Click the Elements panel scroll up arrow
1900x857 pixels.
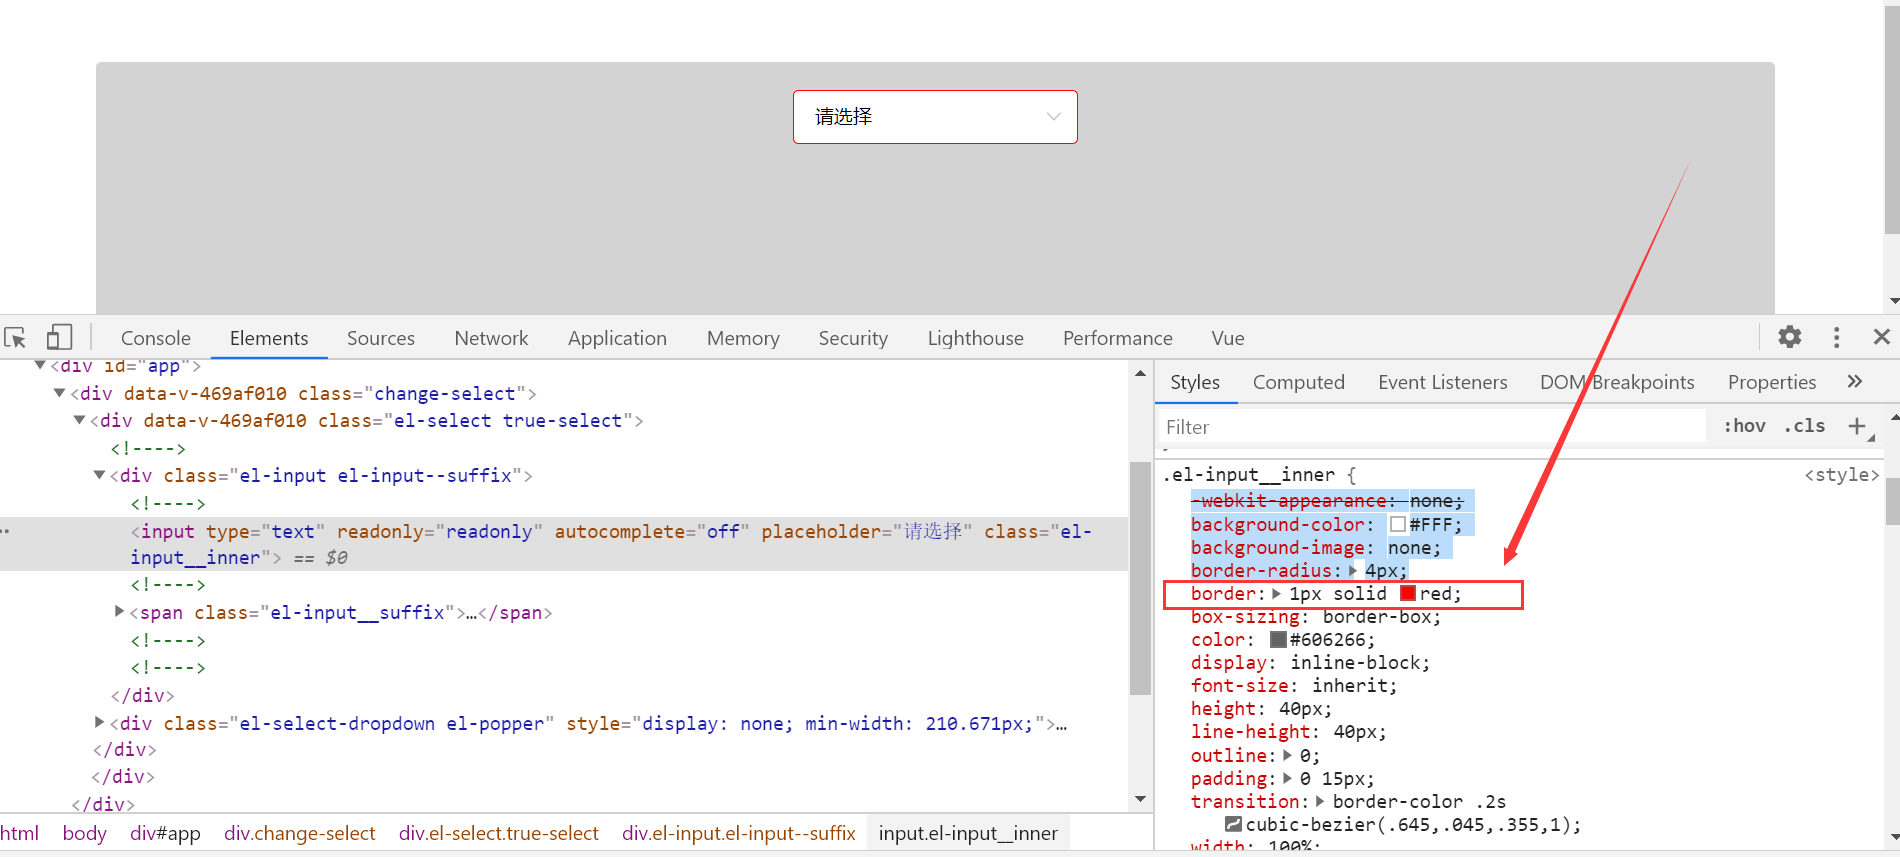coord(1140,373)
